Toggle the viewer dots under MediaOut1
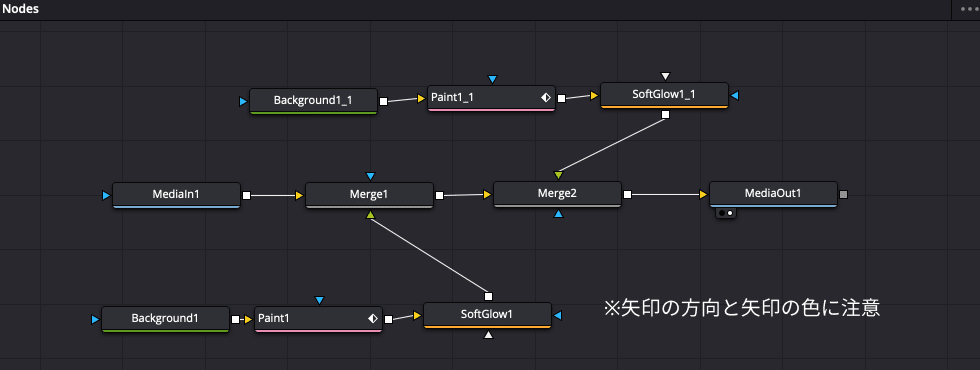 tap(726, 213)
